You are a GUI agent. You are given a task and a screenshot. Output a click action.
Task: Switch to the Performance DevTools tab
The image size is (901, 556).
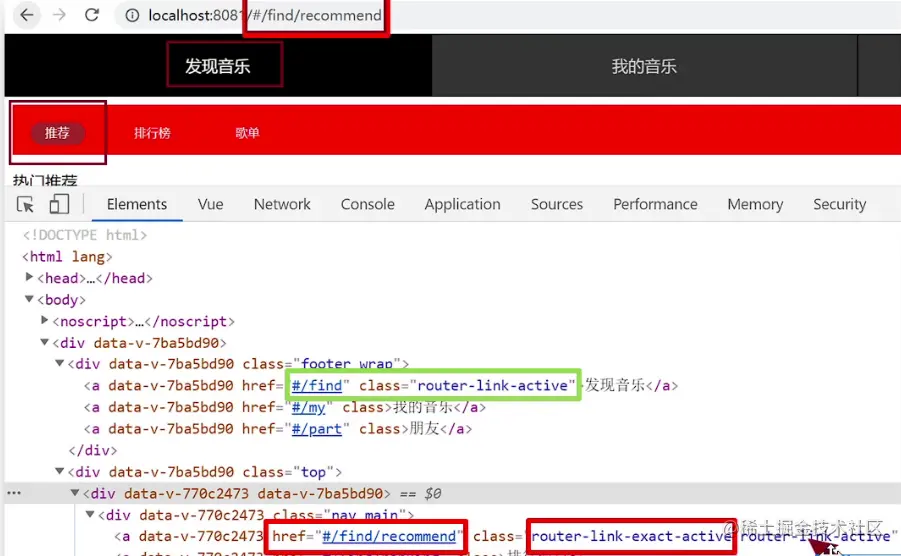pyautogui.click(x=655, y=204)
